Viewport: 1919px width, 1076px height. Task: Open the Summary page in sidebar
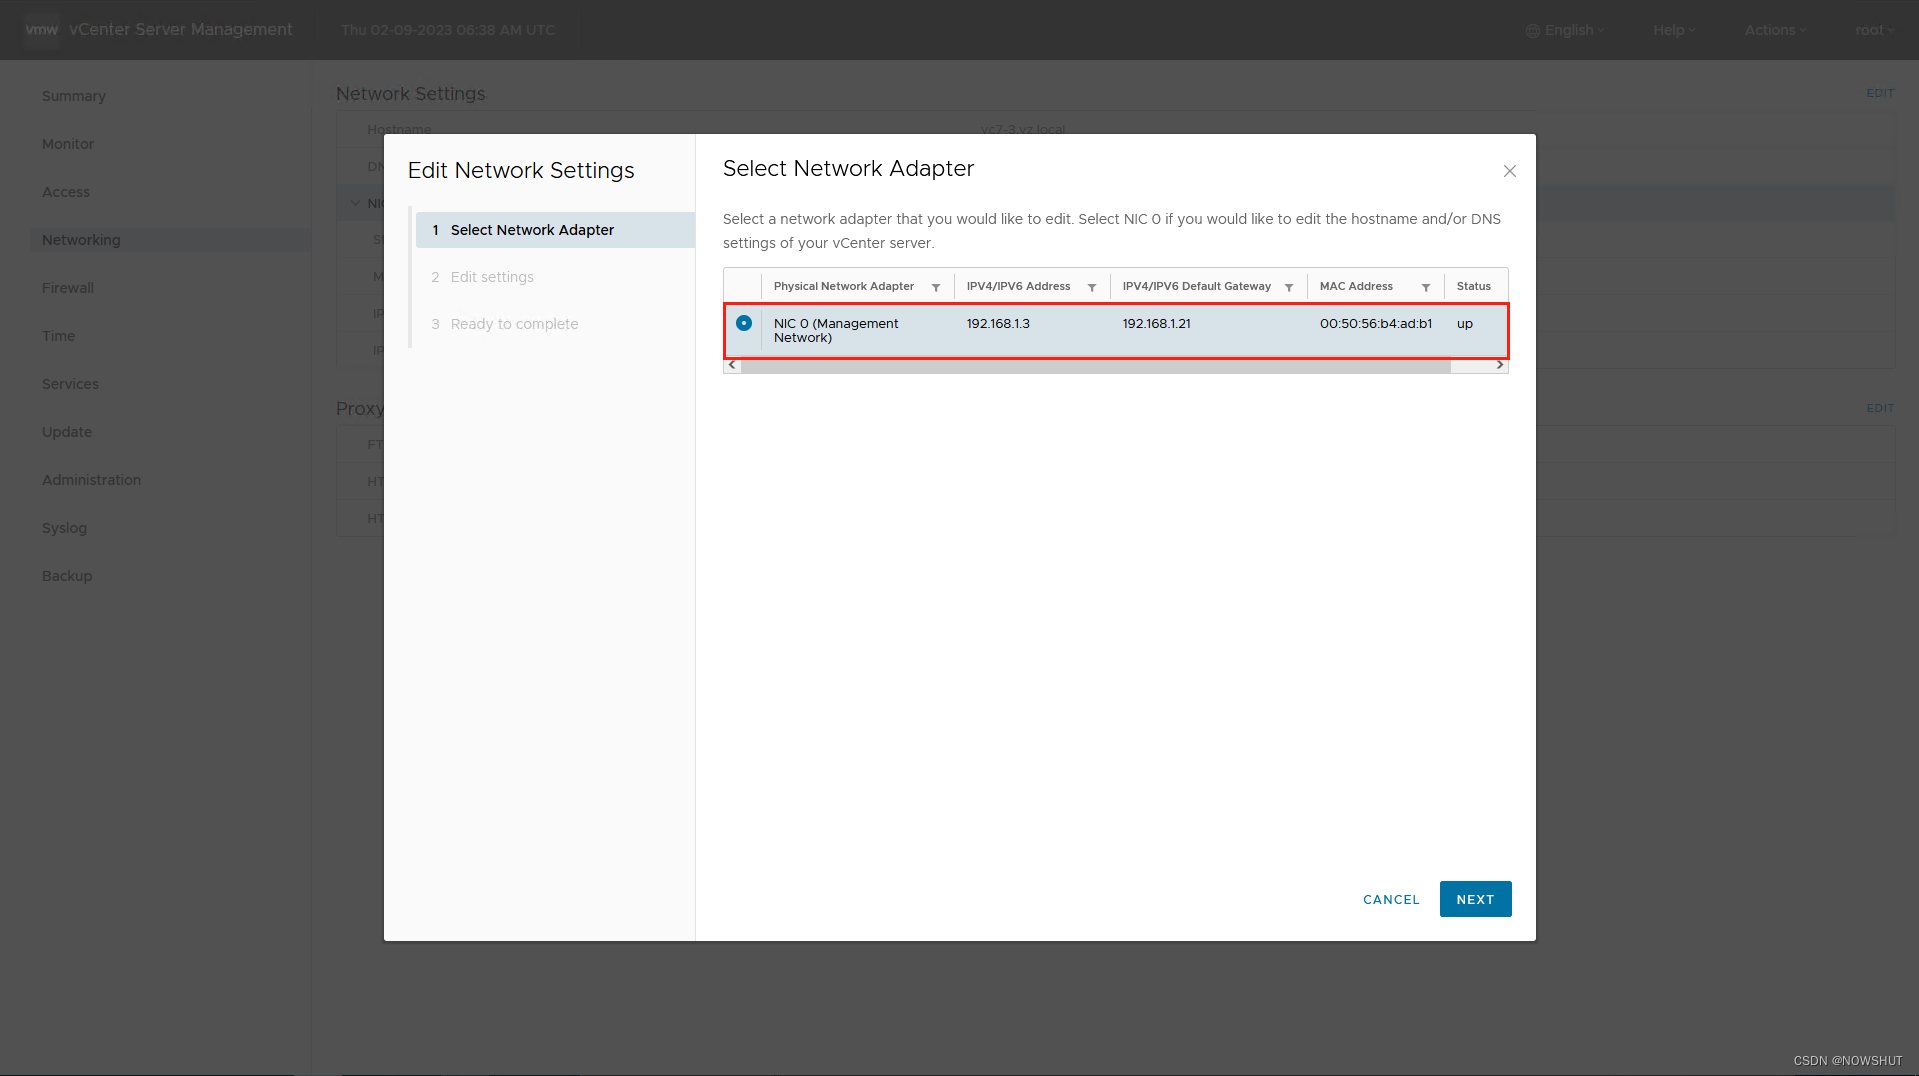coord(73,96)
